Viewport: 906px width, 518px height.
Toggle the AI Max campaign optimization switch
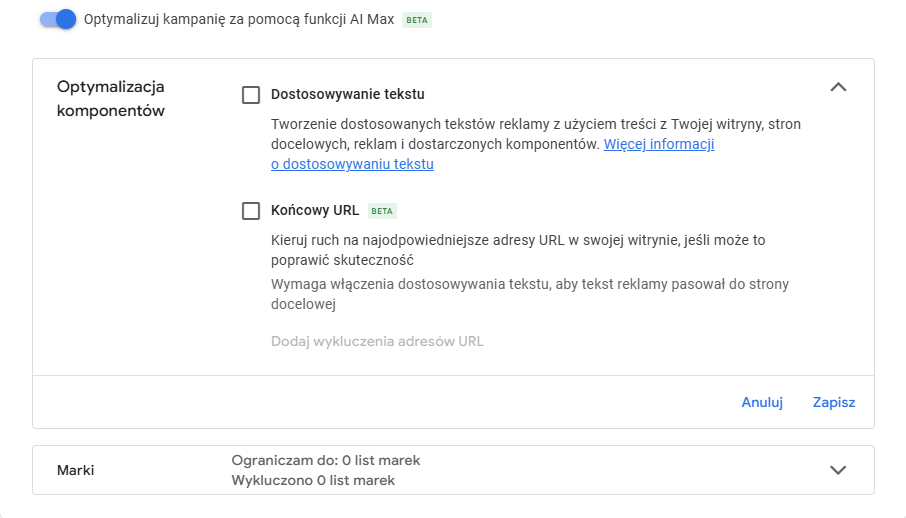[58, 19]
